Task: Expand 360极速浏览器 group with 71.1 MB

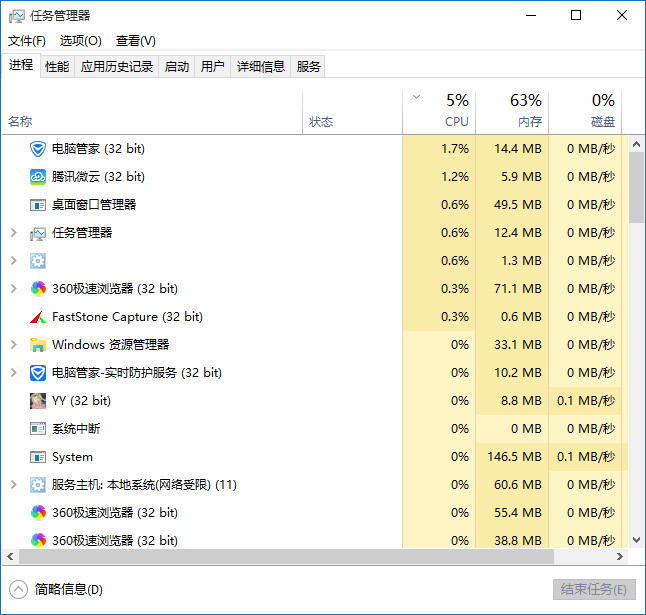Action: [14, 289]
